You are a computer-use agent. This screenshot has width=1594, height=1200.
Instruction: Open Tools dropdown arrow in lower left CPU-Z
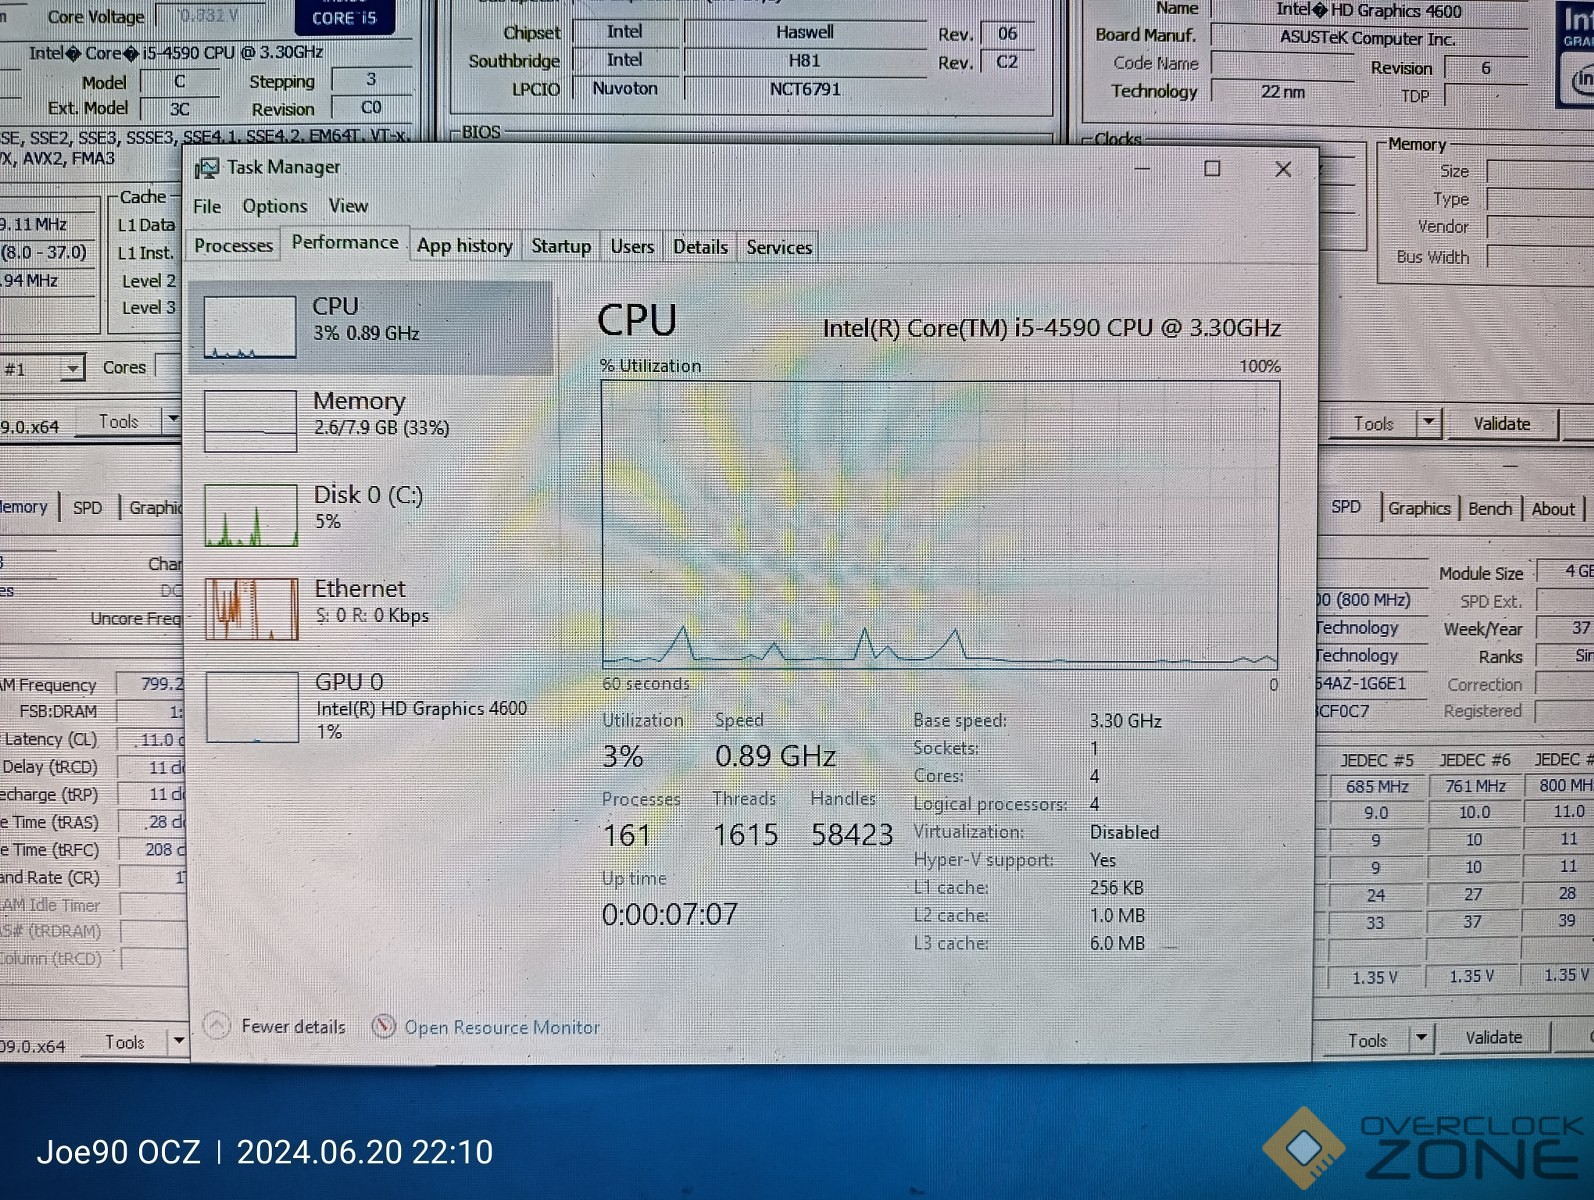pyautogui.click(x=178, y=1041)
